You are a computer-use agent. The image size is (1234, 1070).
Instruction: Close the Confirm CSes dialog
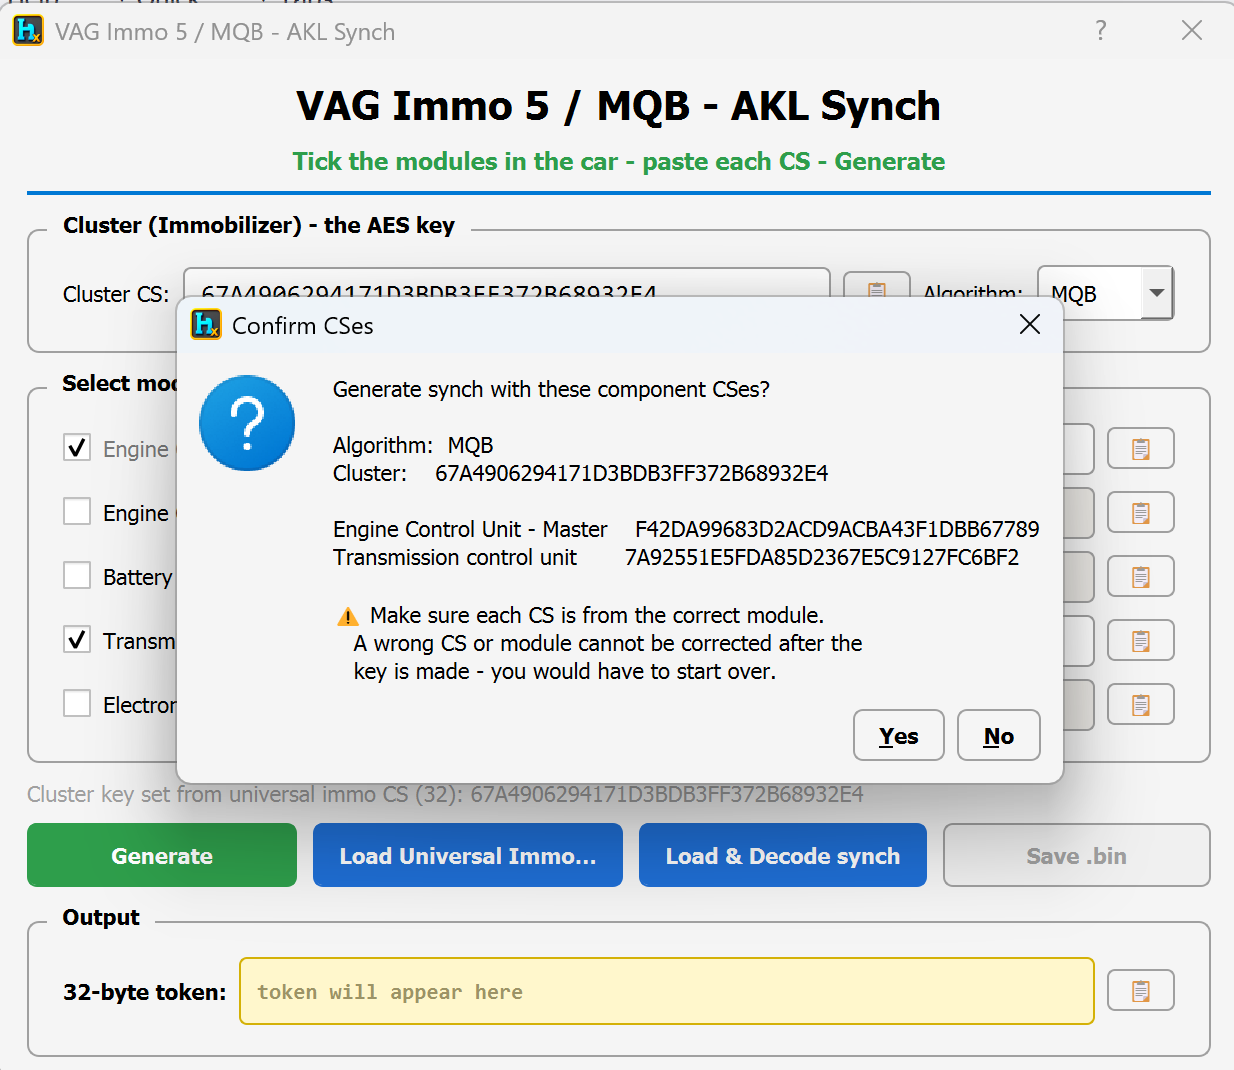(x=1030, y=324)
